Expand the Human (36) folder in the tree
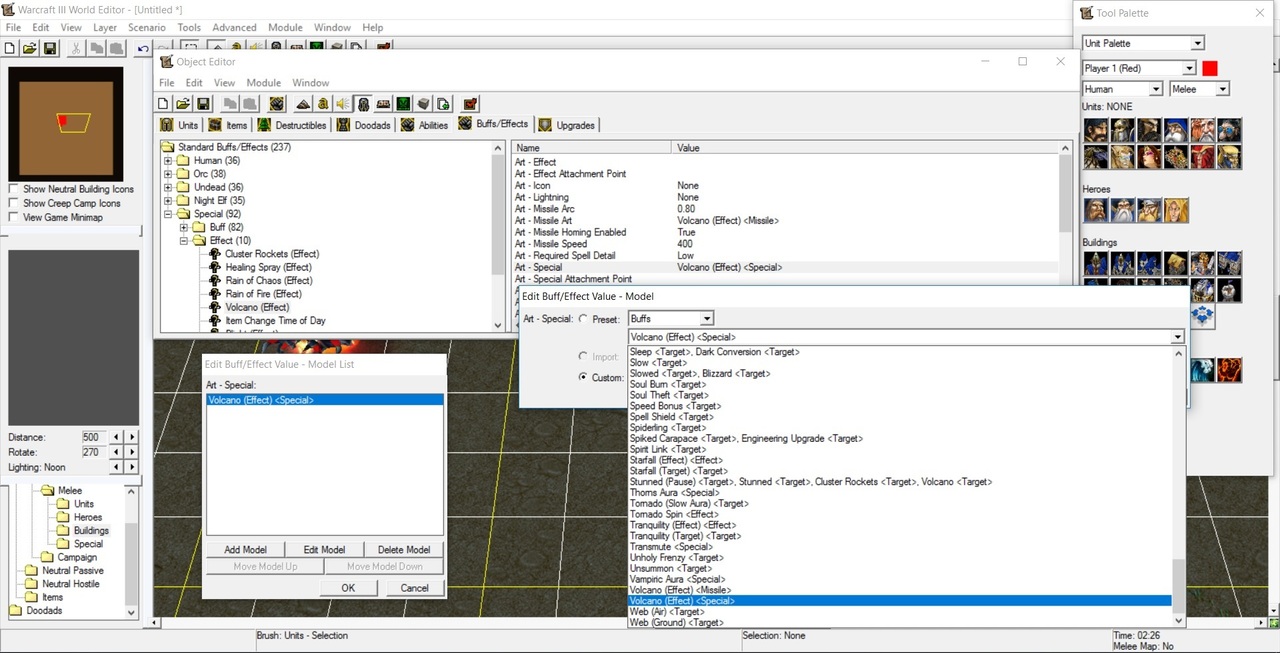The image size is (1280, 653). click(169, 161)
